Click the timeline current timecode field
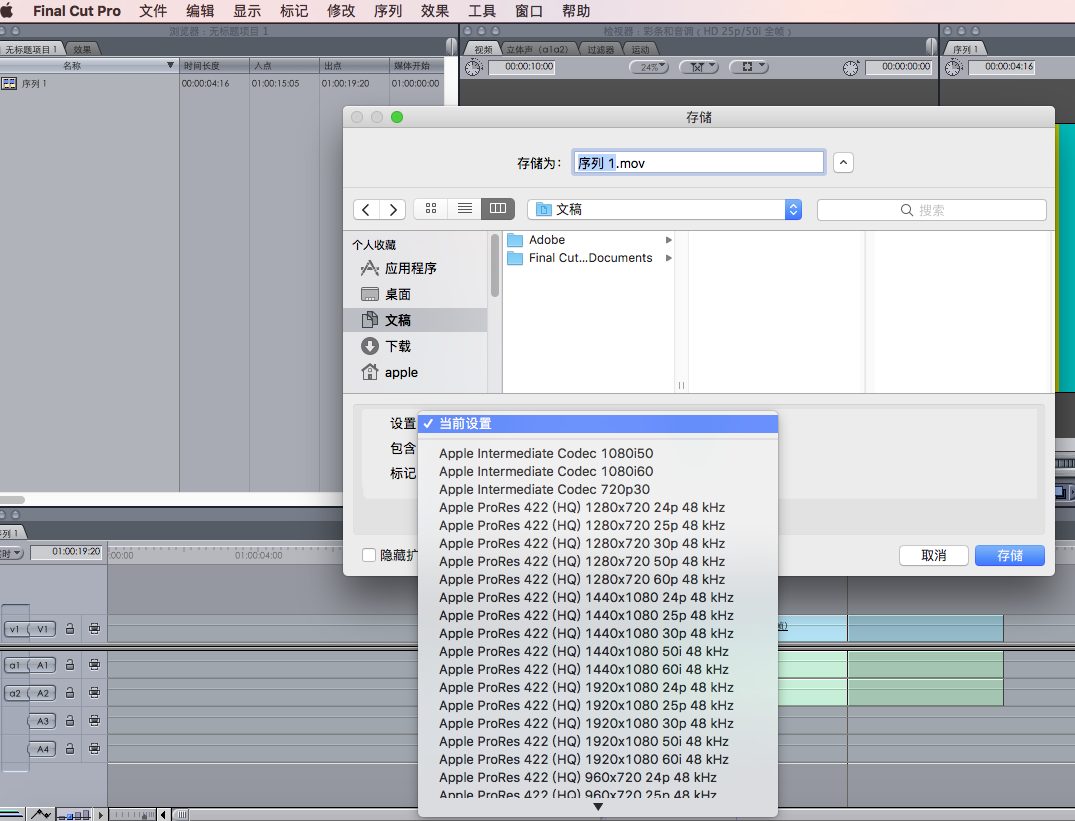This screenshot has height=821, width=1075. click(67, 552)
